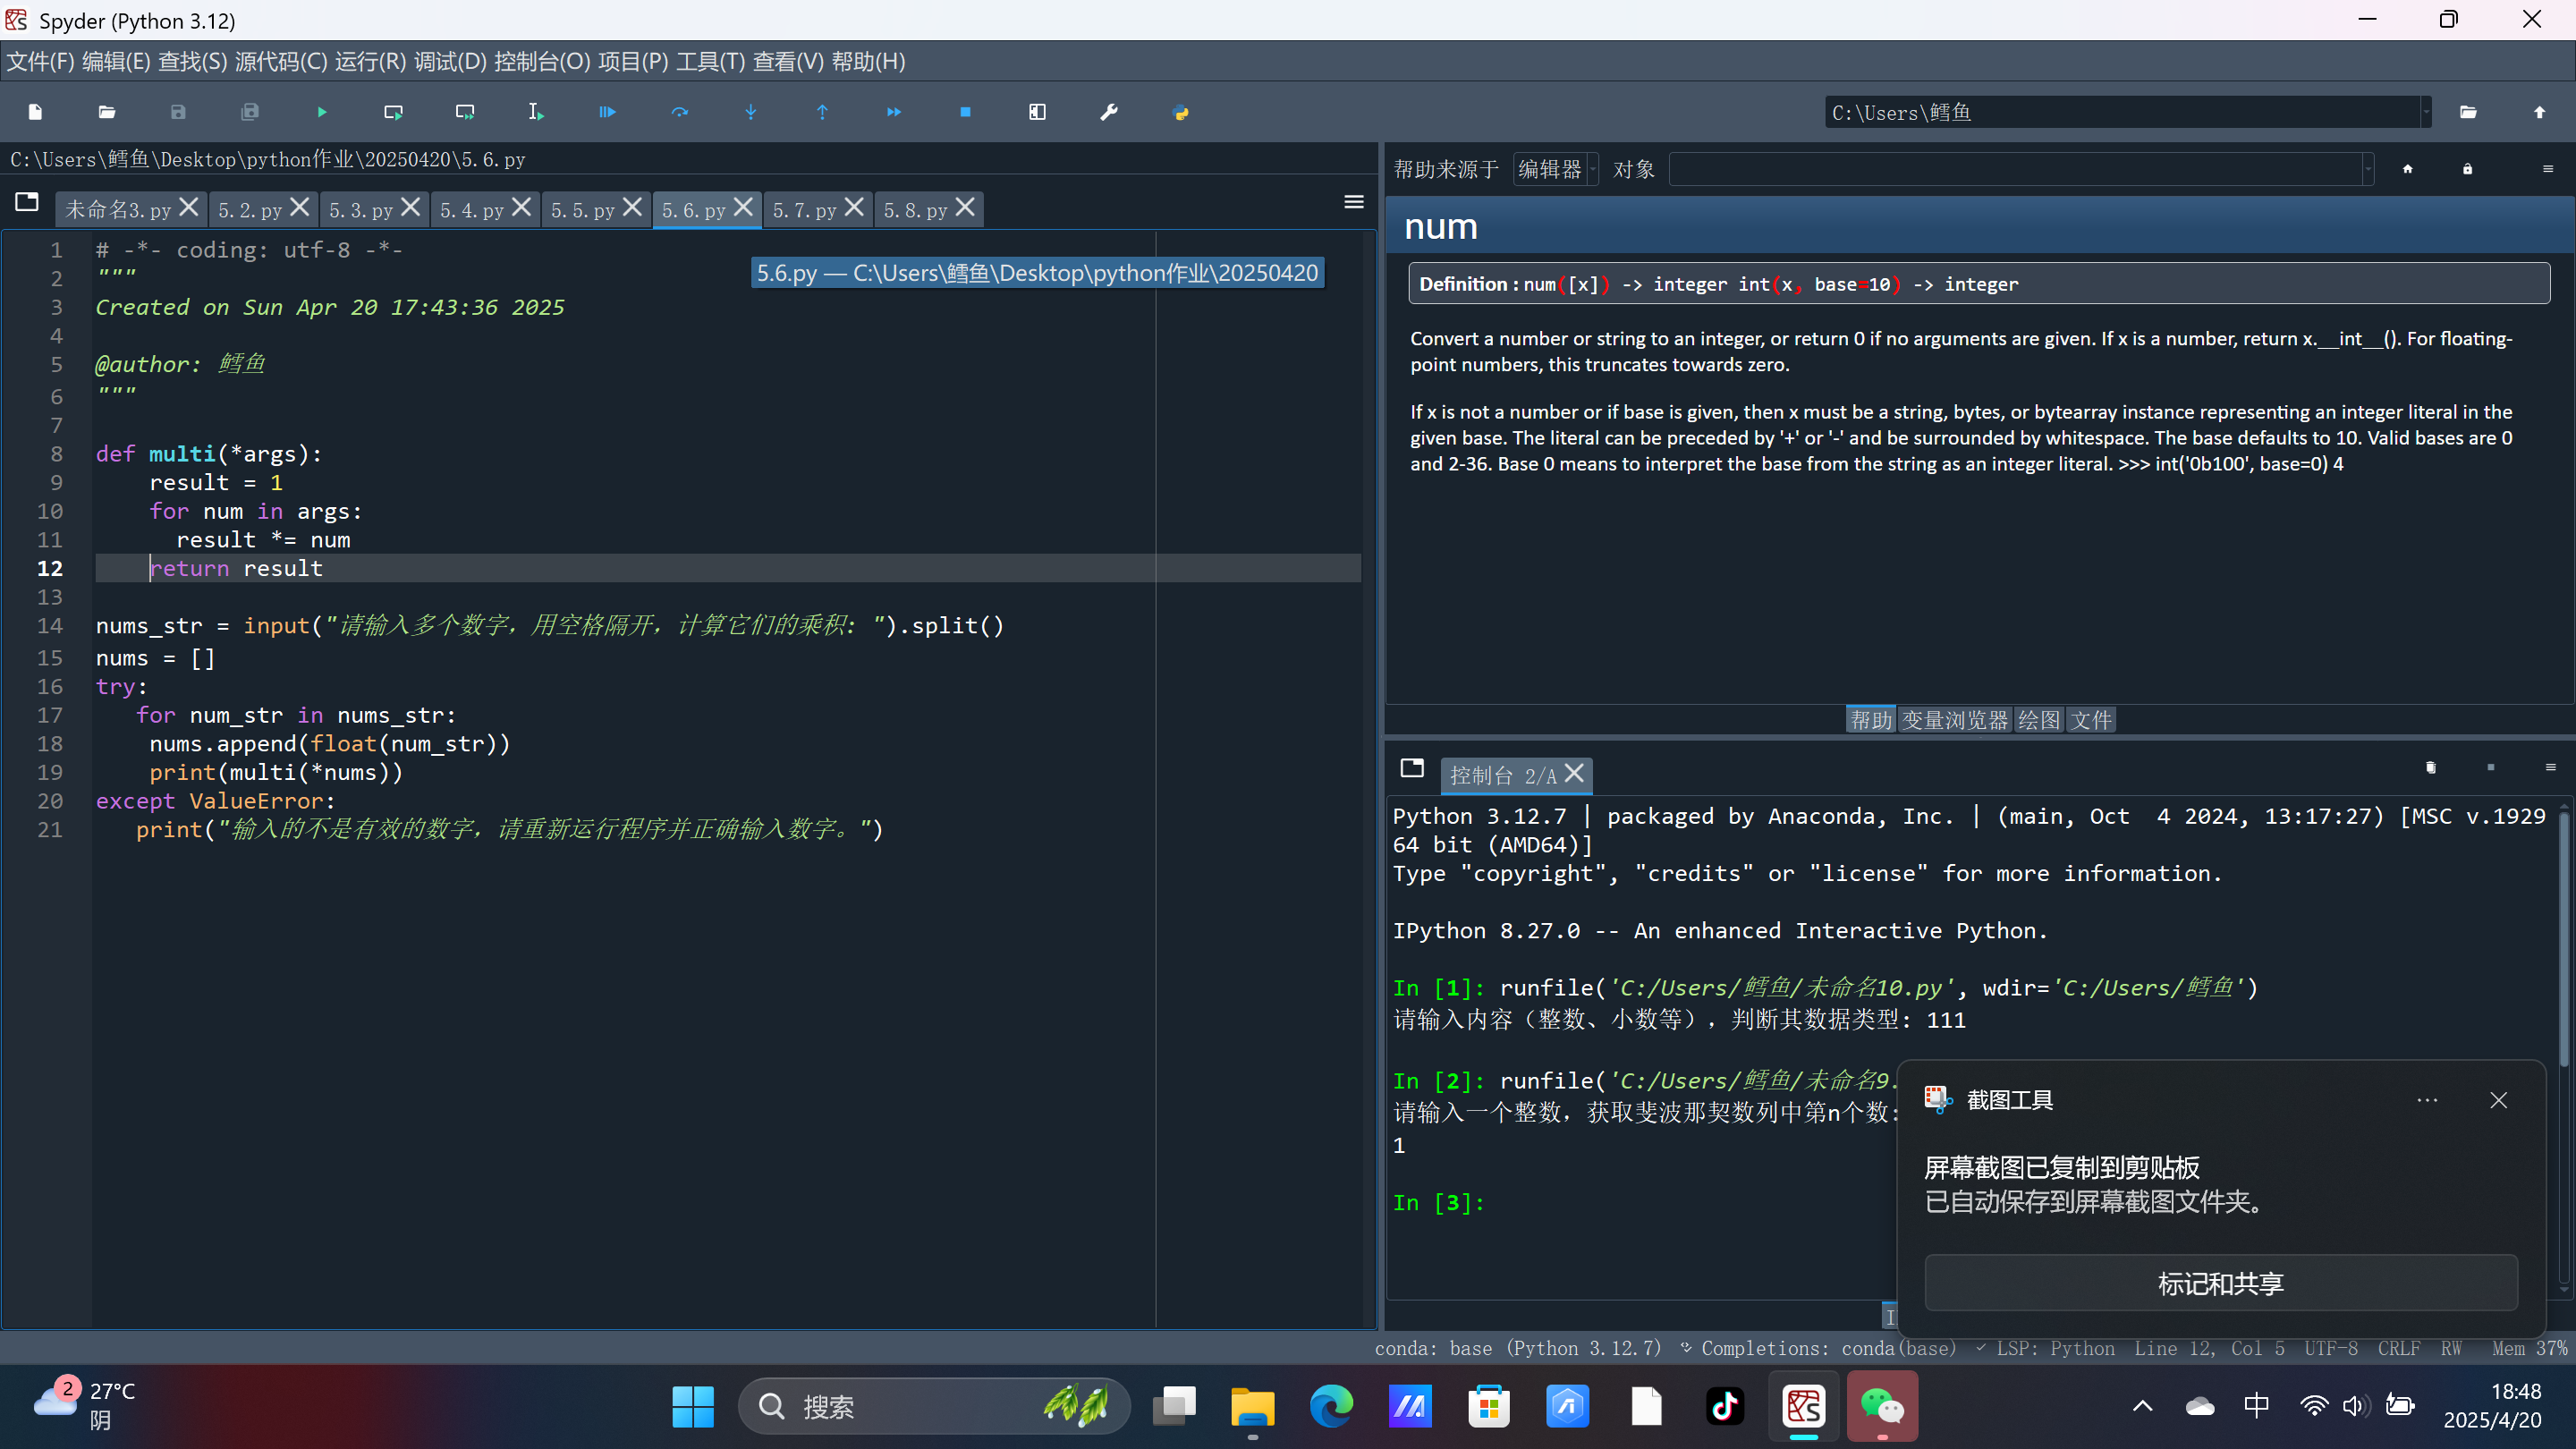Switch to the 变量浏览器 pane tab
Image resolution: width=2576 pixels, height=1449 pixels.
pos(1954,720)
